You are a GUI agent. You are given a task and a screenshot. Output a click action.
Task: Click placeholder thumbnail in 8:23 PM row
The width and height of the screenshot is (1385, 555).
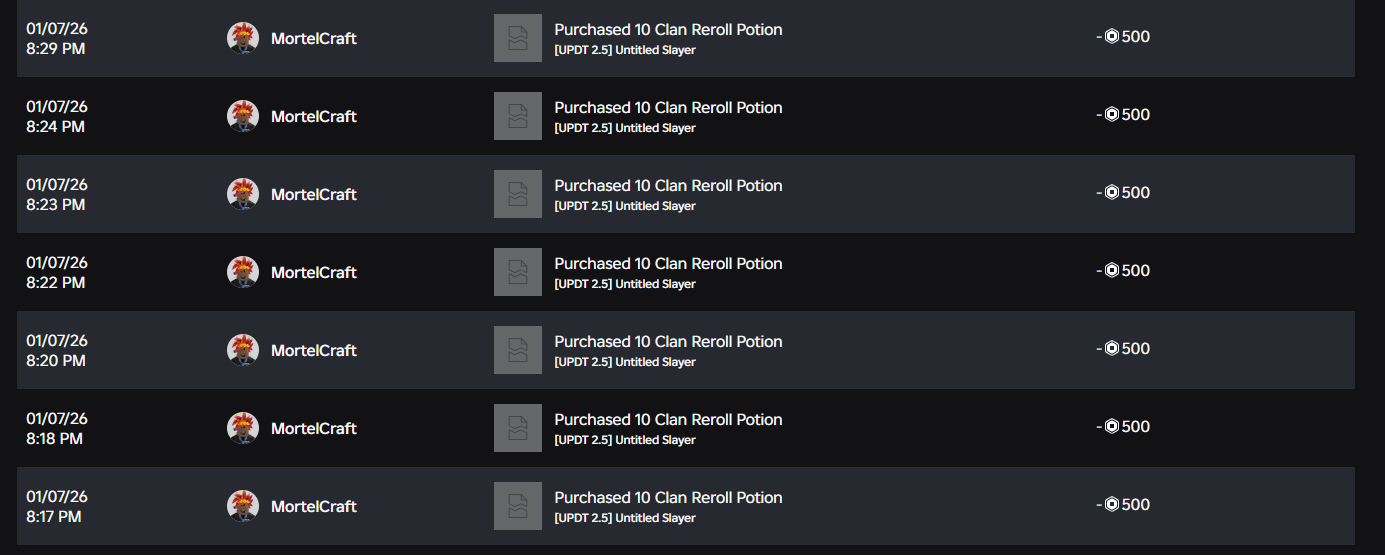(x=518, y=194)
